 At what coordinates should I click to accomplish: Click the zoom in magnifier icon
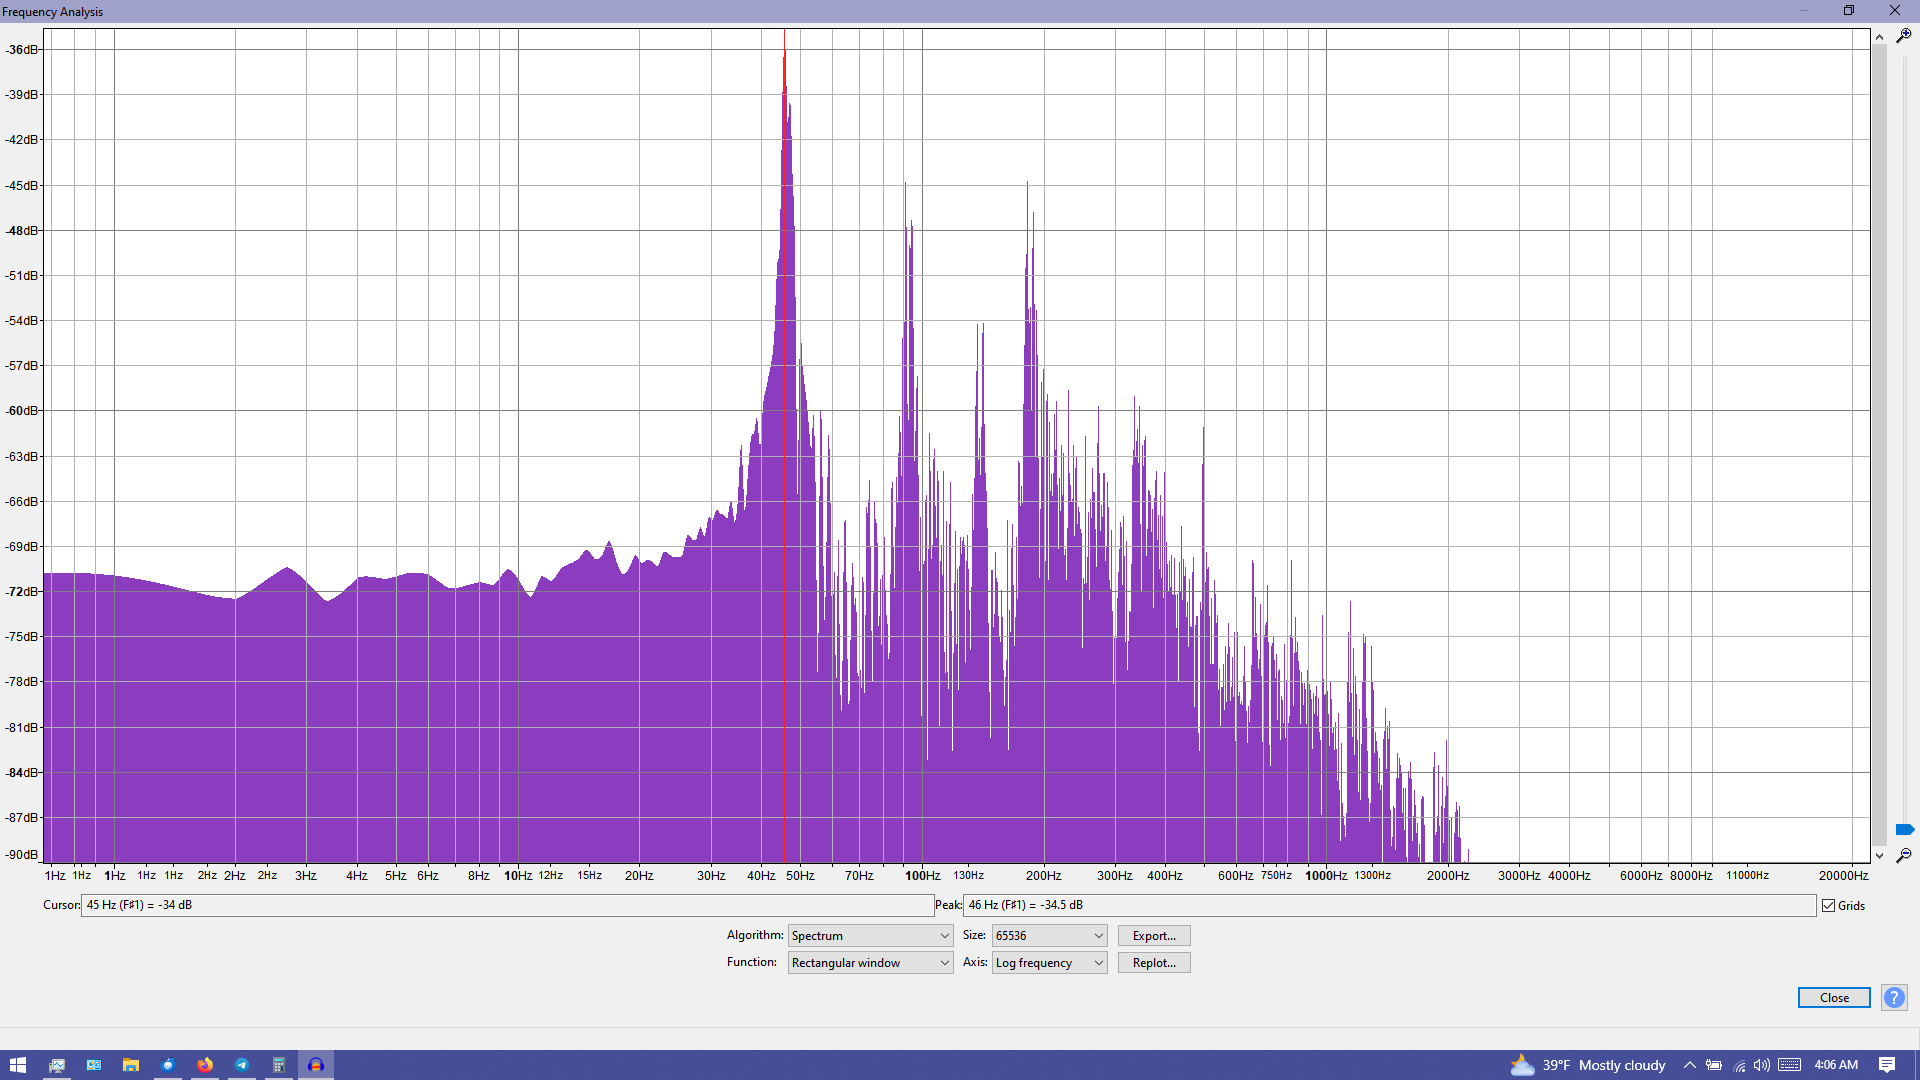pos(1903,35)
